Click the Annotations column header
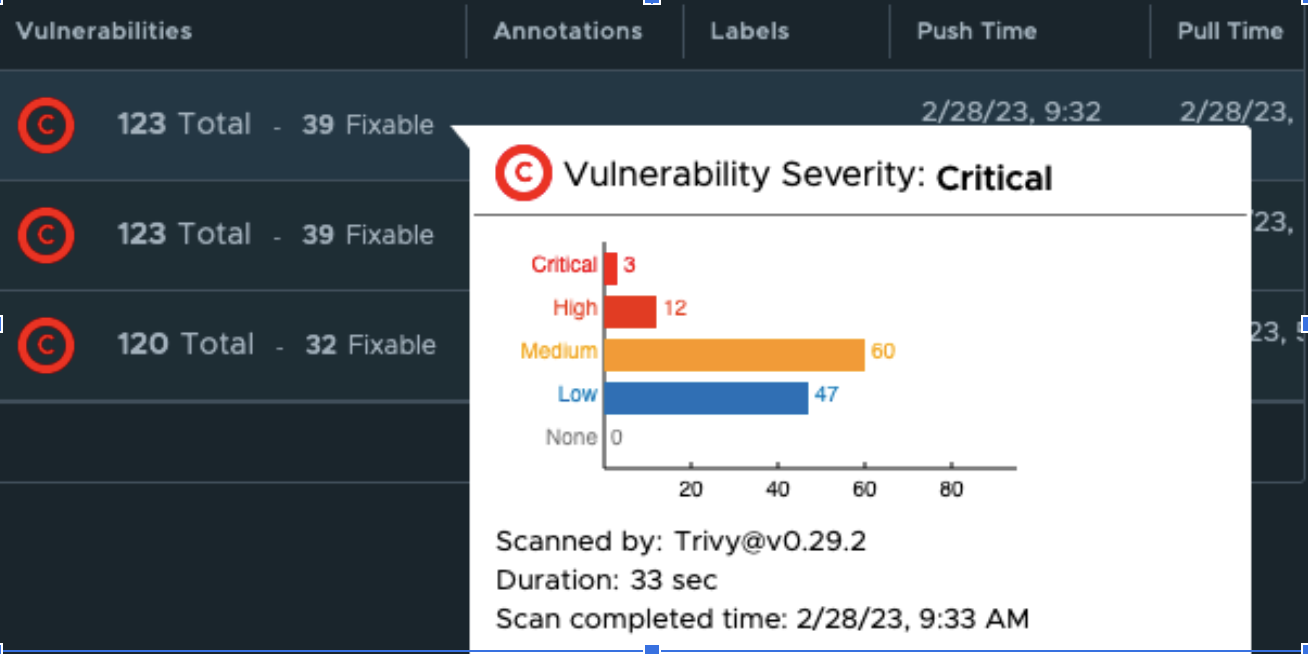The height and width of the screenshot is (654, 1308). [567, 31]
